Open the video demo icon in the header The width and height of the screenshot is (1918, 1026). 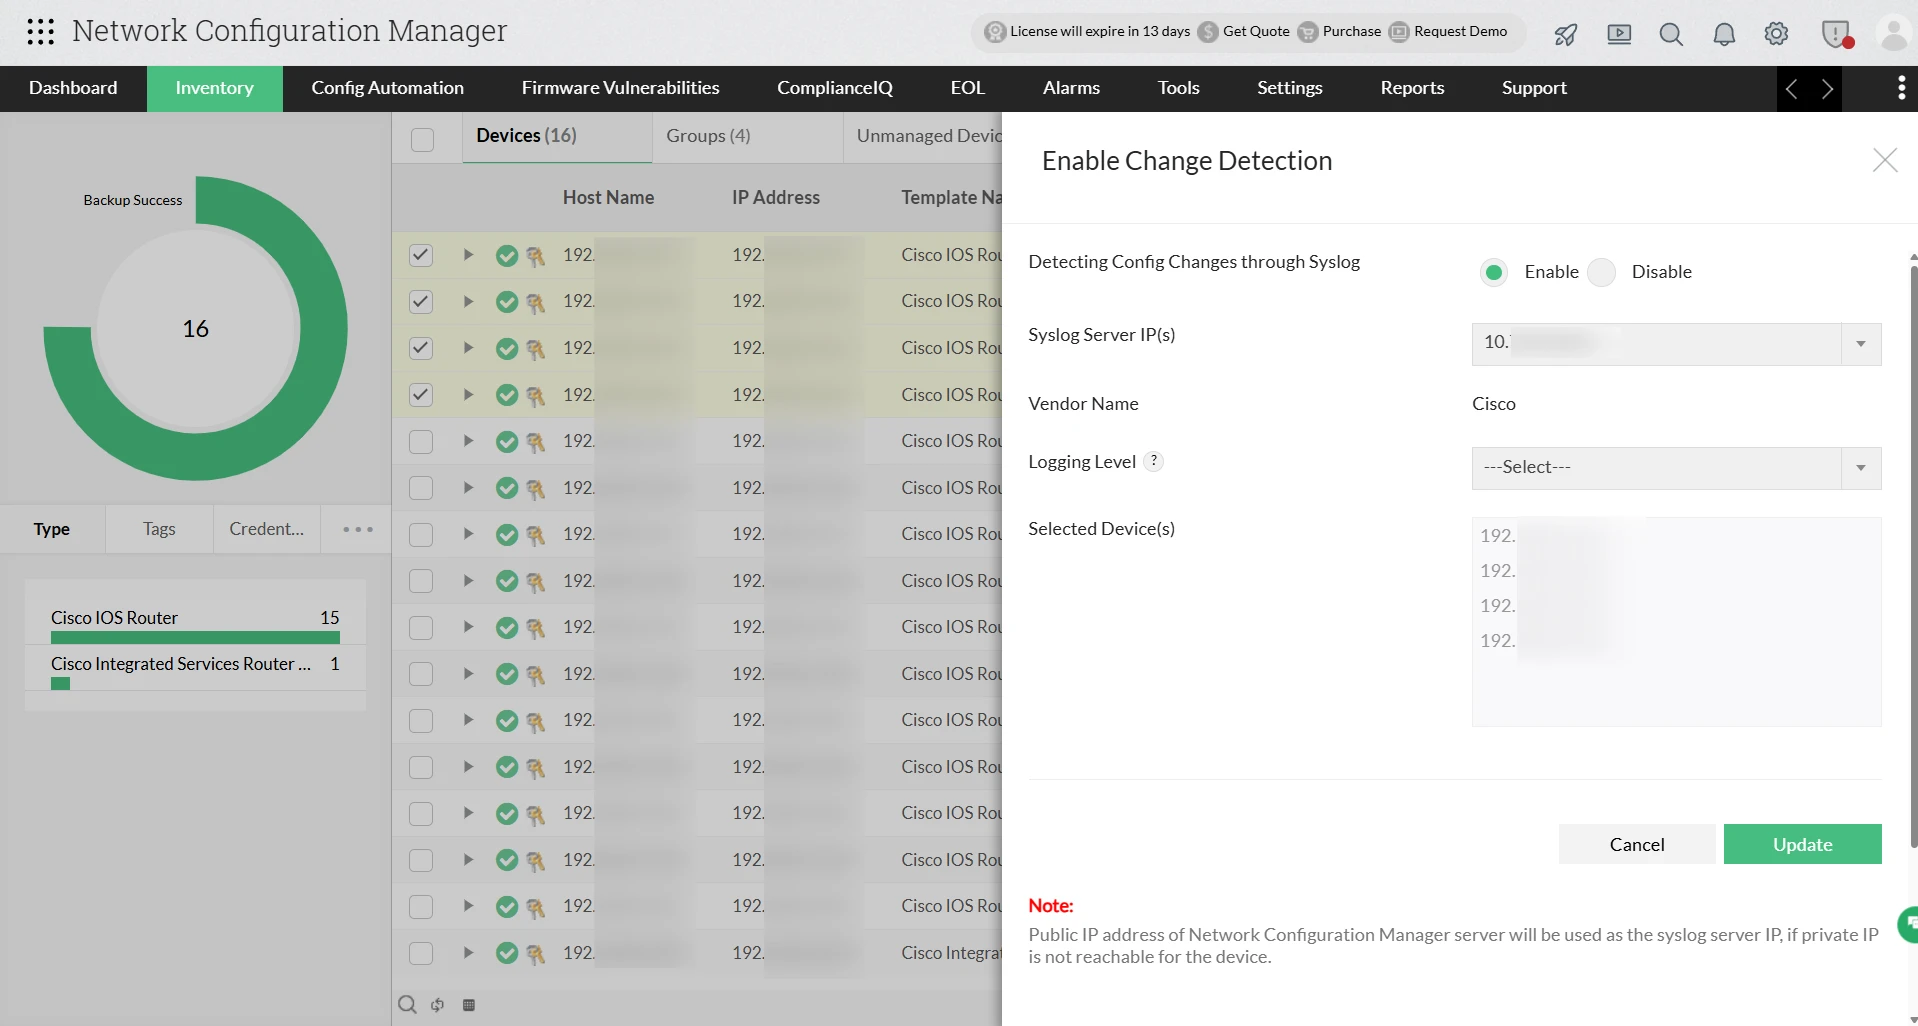tap(1619, 33)
